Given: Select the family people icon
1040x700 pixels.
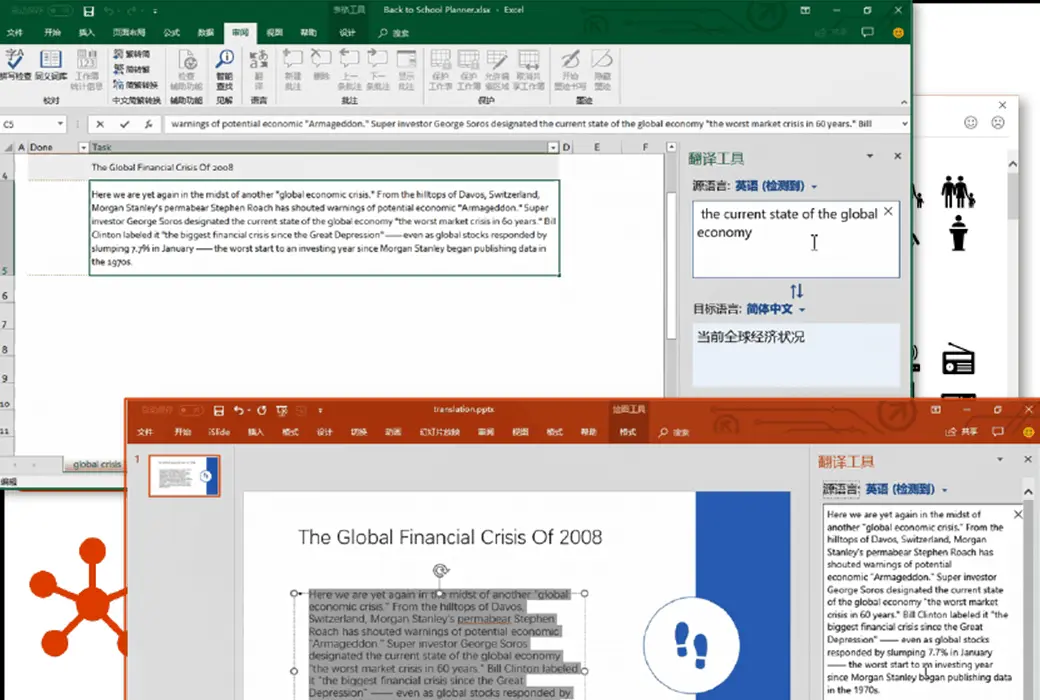Looking at the screenshot, I should tap(958, 192).
